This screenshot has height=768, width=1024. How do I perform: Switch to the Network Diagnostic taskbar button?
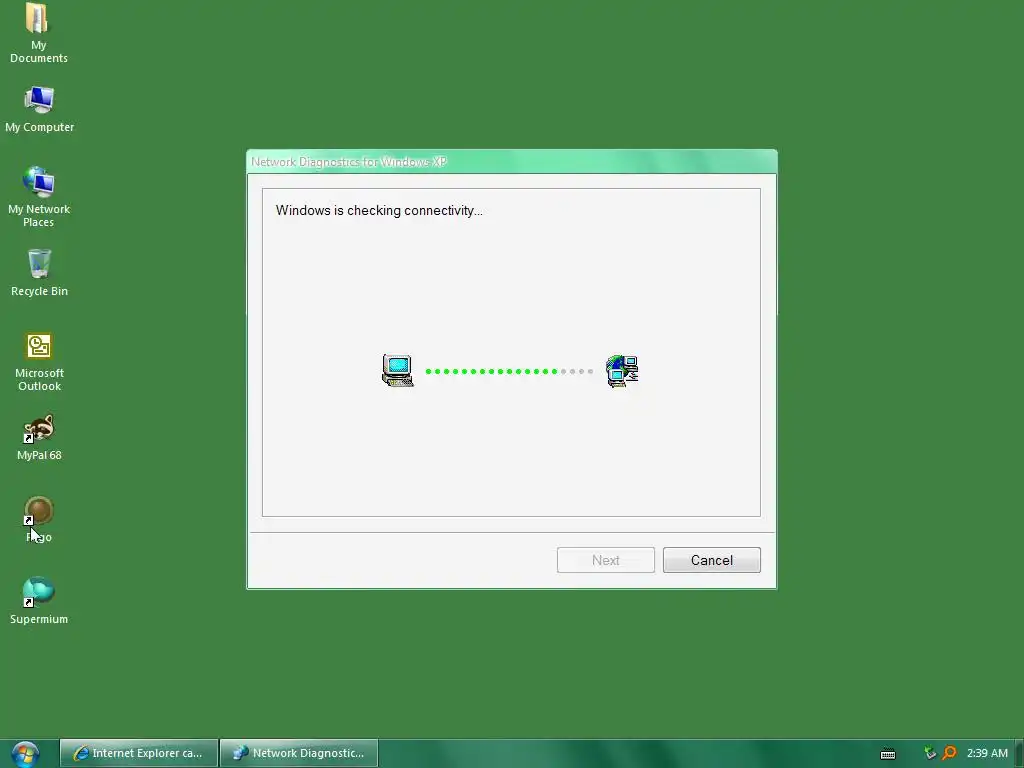click(x=299, y=753)
